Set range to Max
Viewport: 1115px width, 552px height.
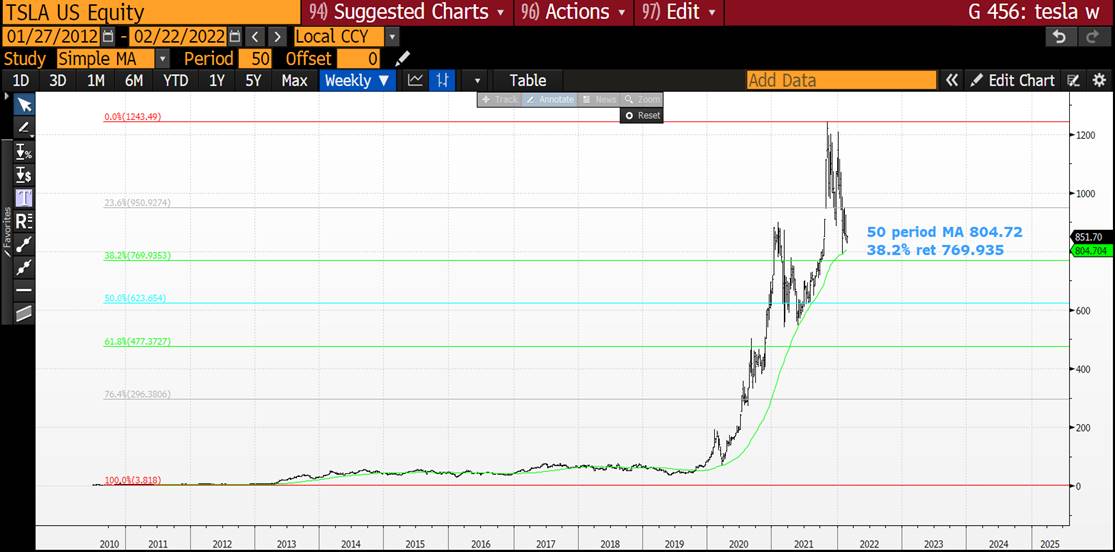pyautogui.click(x=294, y=80)
